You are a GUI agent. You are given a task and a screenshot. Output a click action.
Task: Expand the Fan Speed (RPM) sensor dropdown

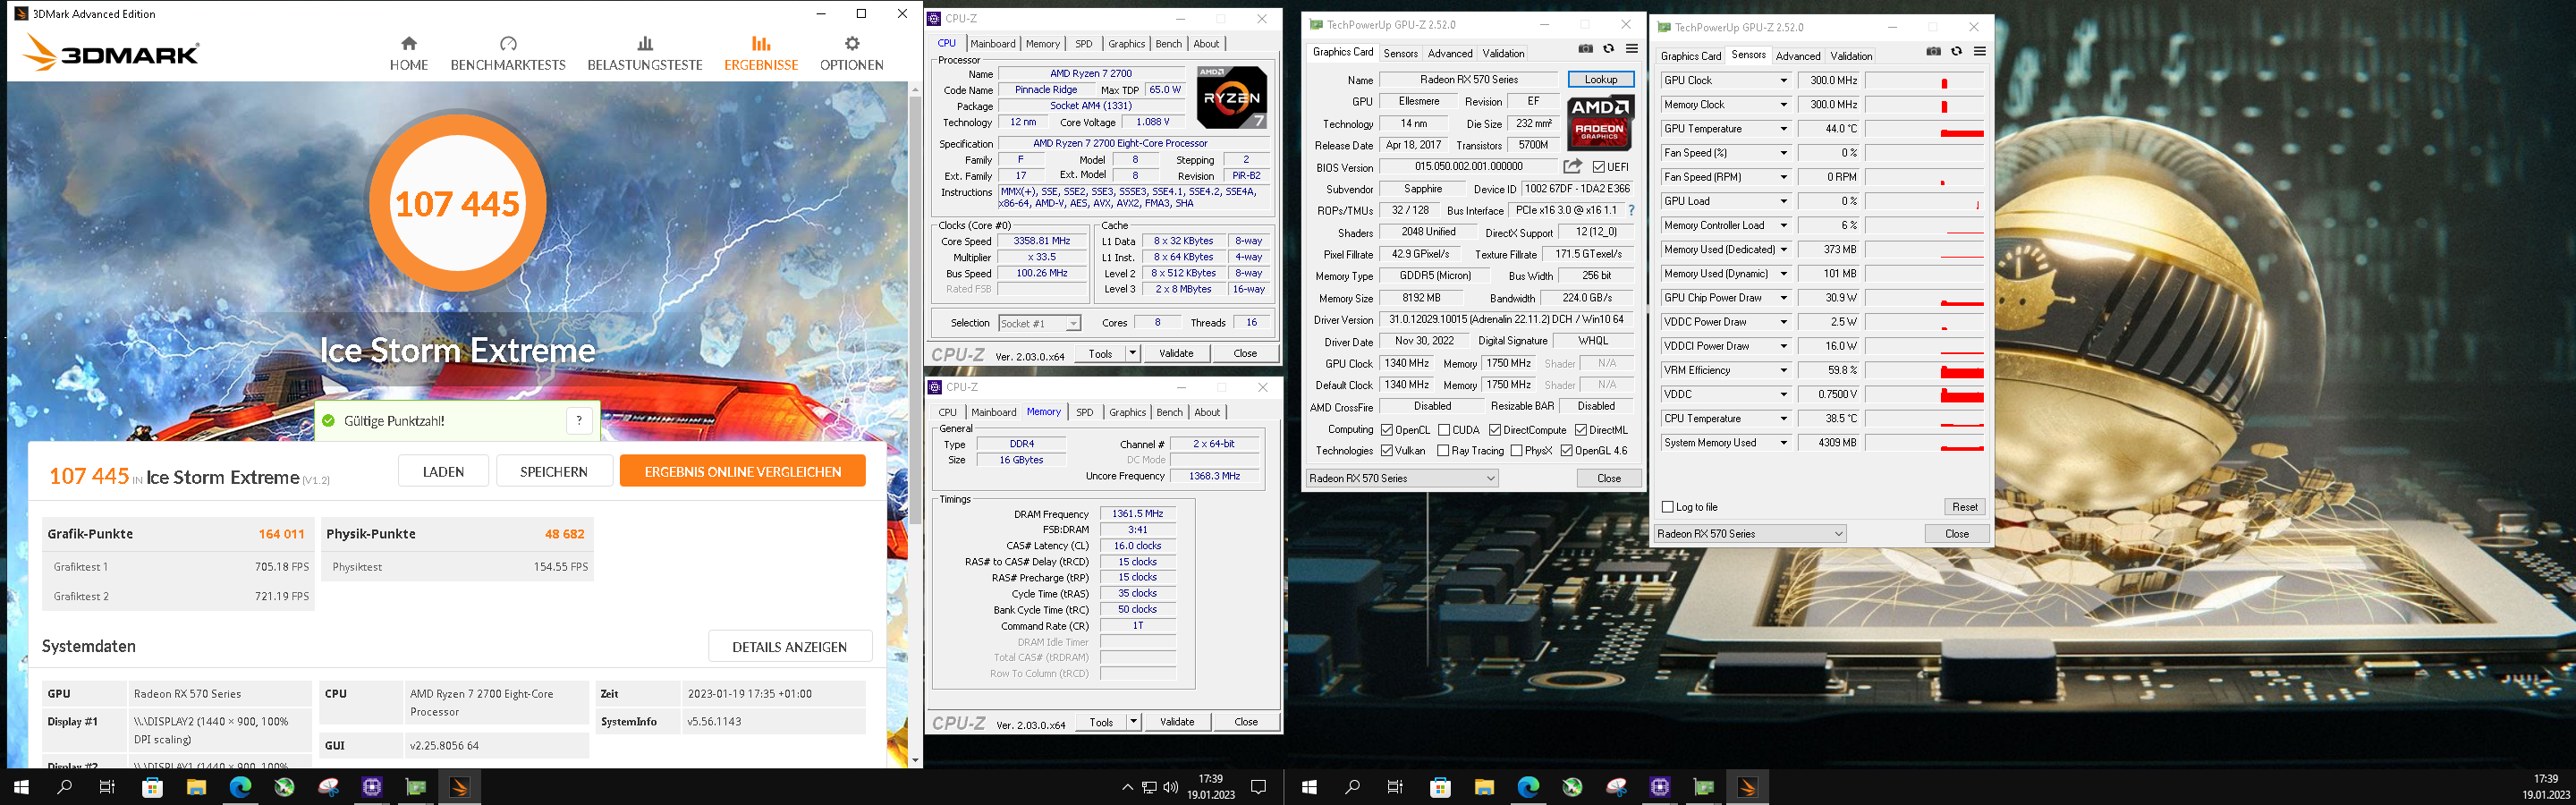point(1783,177)
